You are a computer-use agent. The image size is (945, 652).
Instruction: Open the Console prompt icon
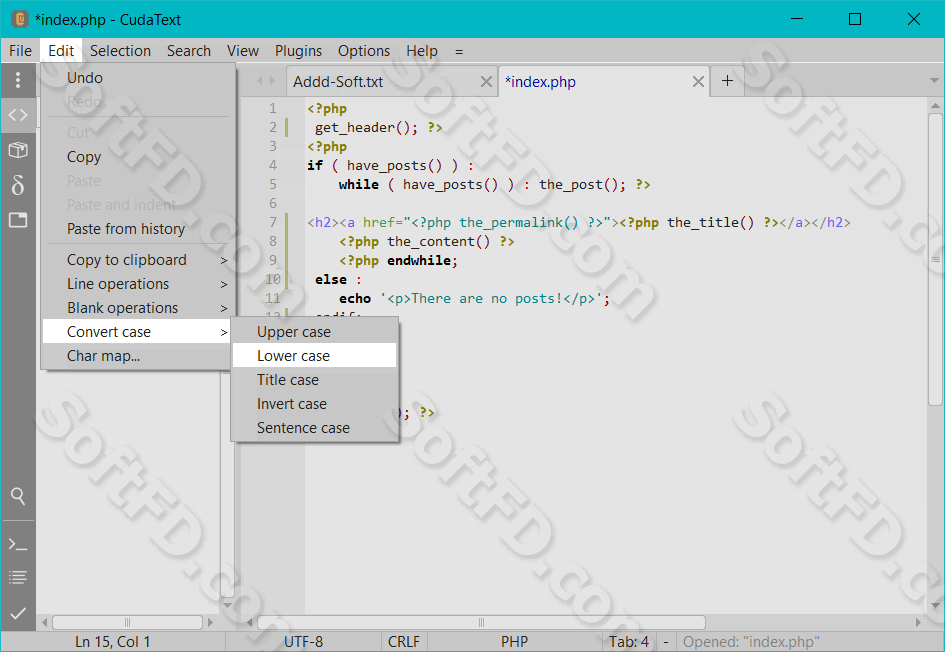(x=18, y=545)
